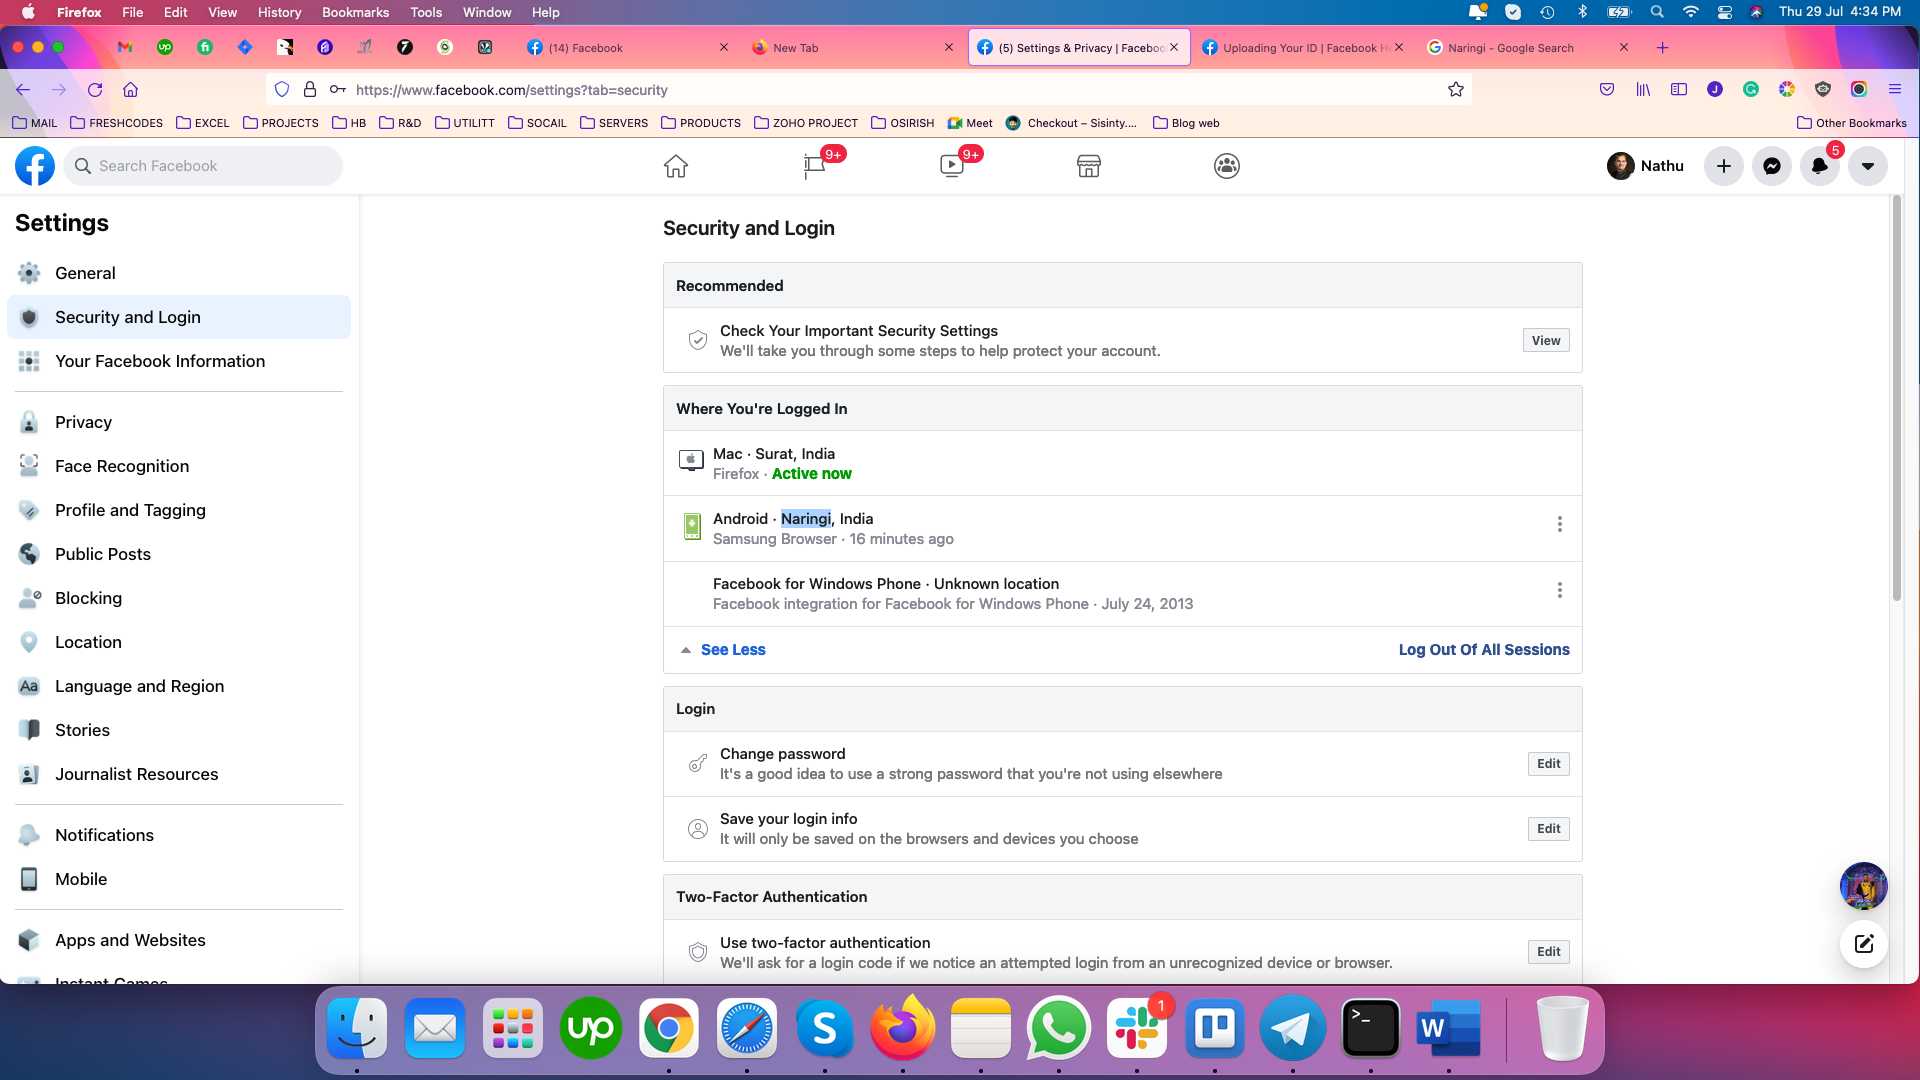Open chat head avatar thumbnail

[x=1864, y=886]
